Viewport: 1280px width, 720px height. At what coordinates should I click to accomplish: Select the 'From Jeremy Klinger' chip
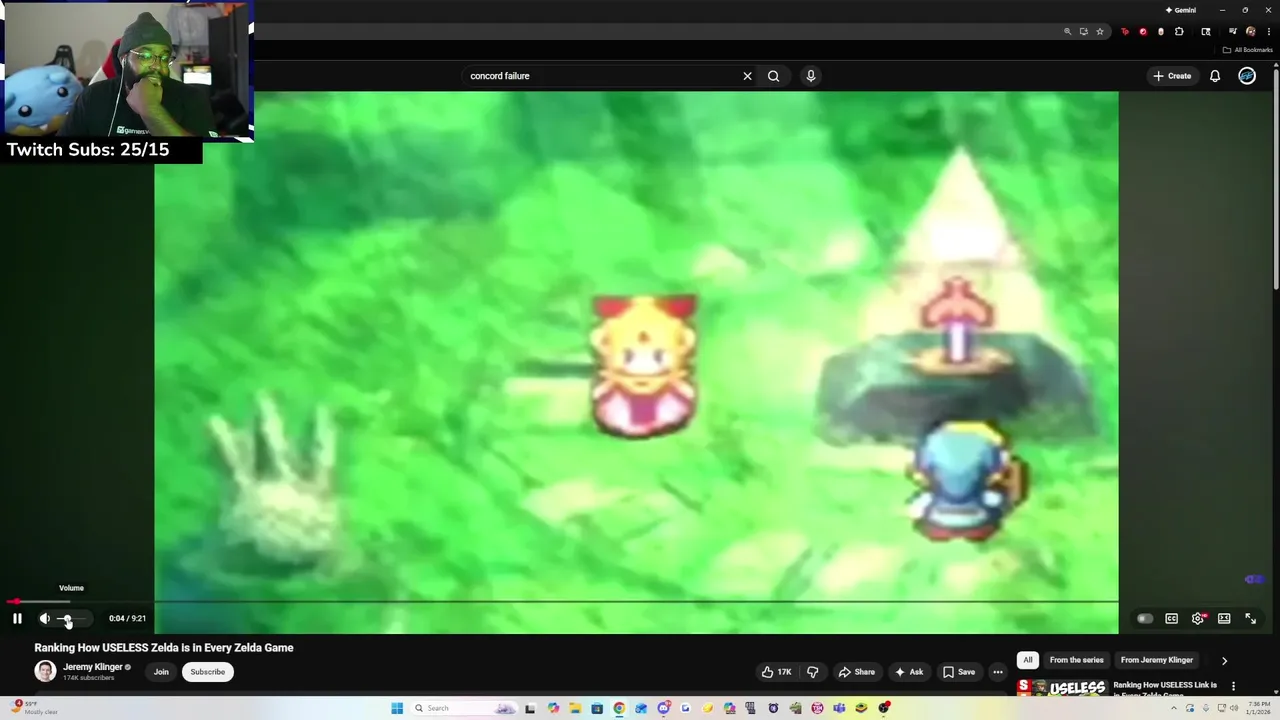(x=1157, y=660)
